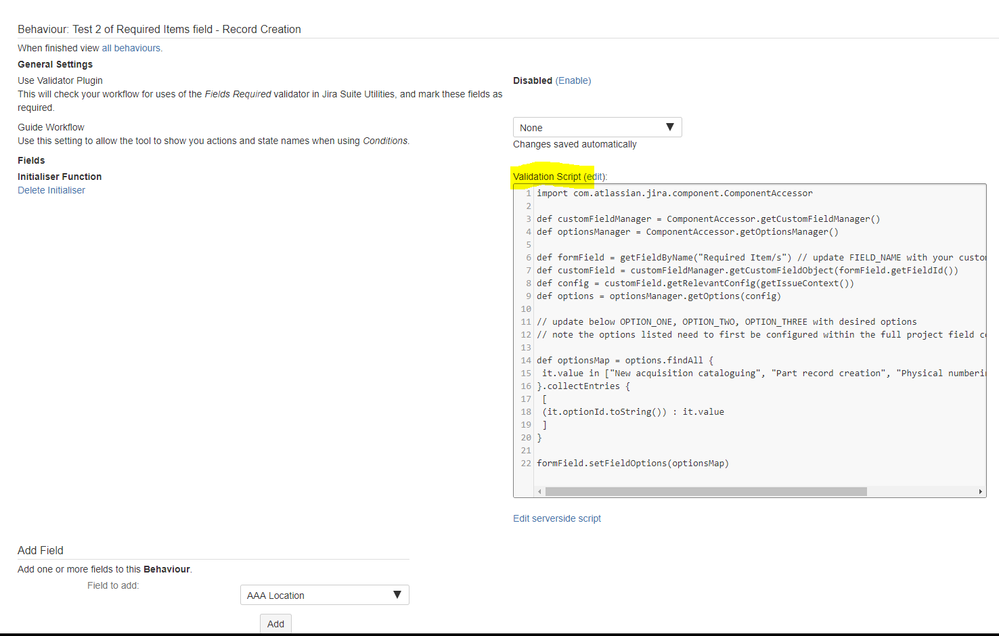999x636 pixels.
Task: Click the script scrollbar right arrow
Action: click(981, 491)
